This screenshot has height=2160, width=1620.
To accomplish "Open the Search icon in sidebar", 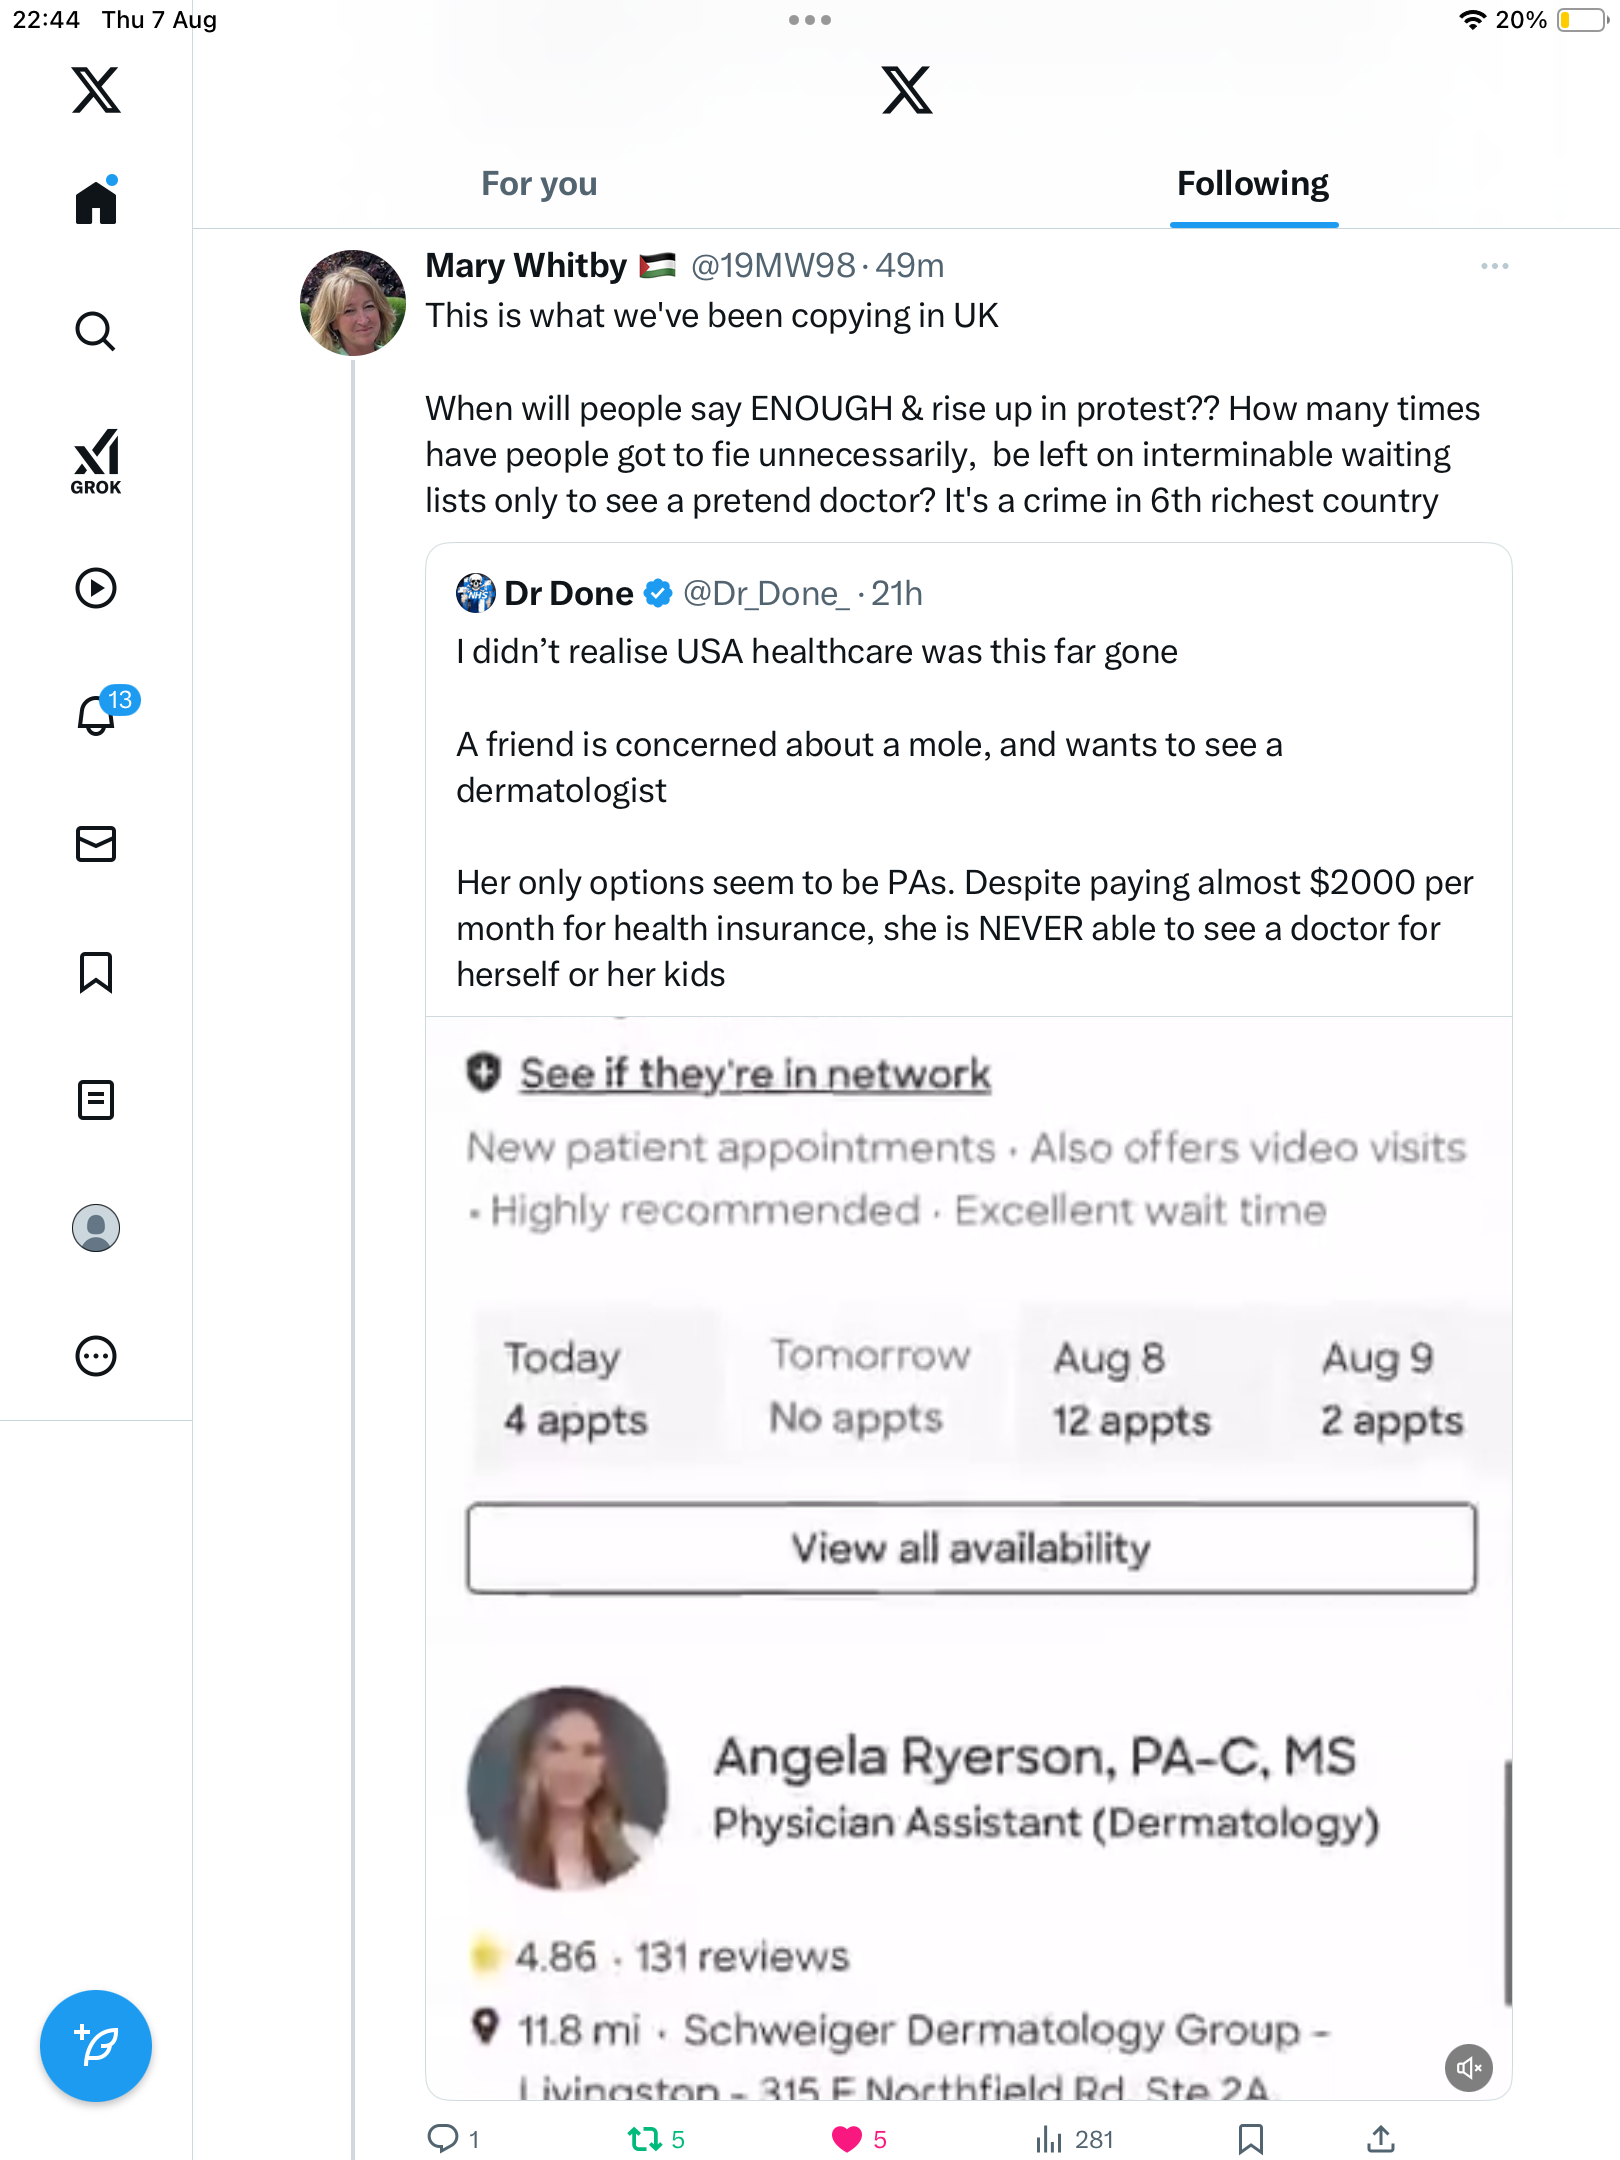I will pos(96,331).
